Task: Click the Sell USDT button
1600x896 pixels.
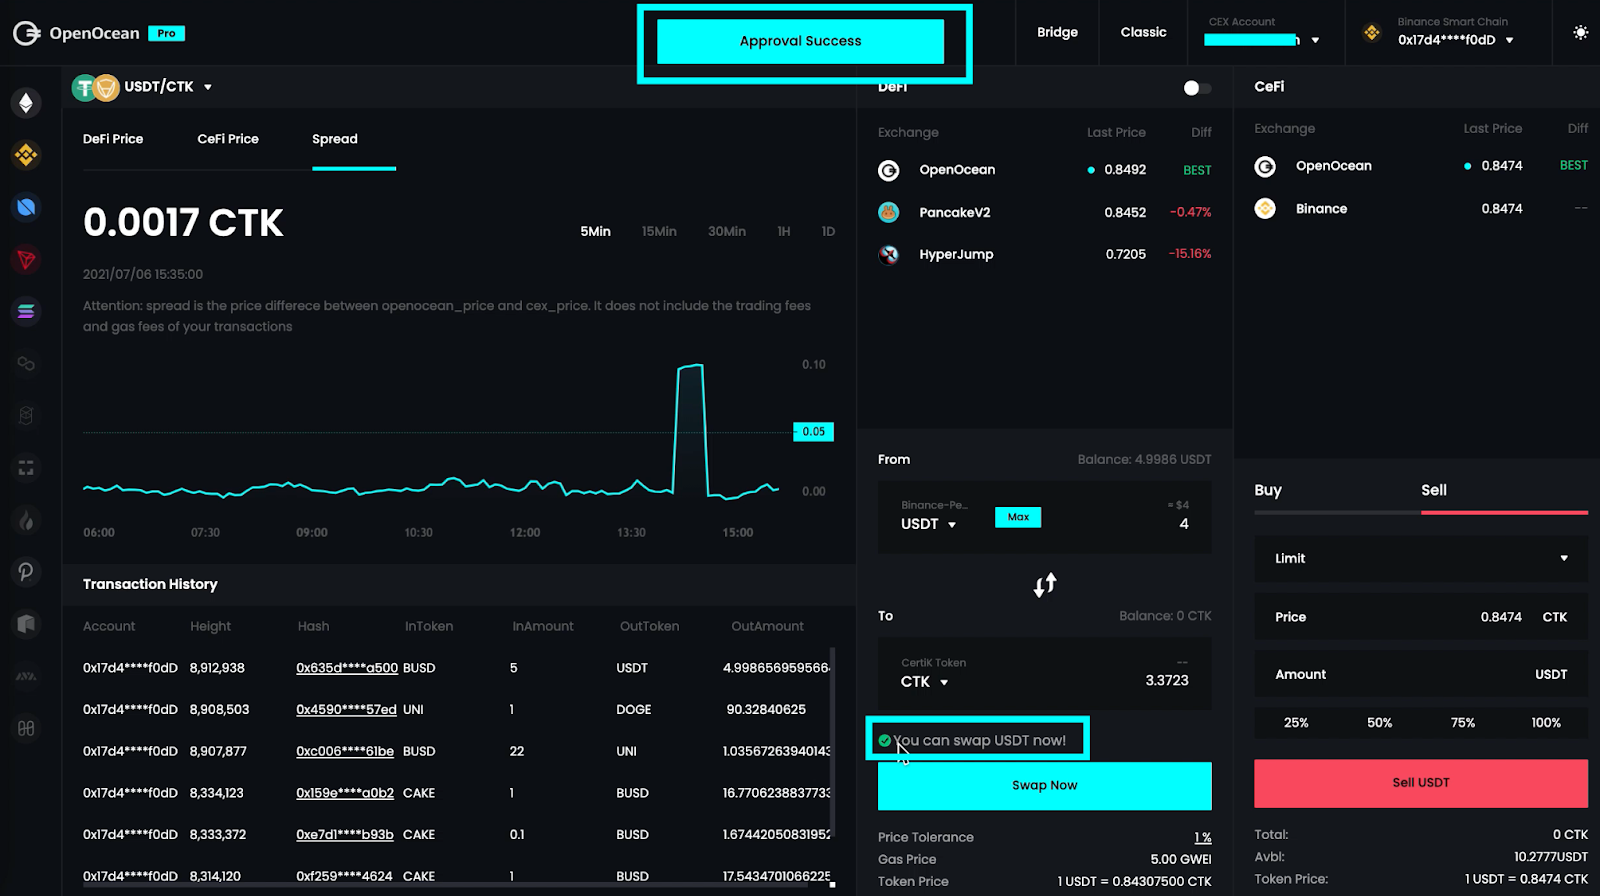Action: pyautogui.click(x=1421, y=783)
